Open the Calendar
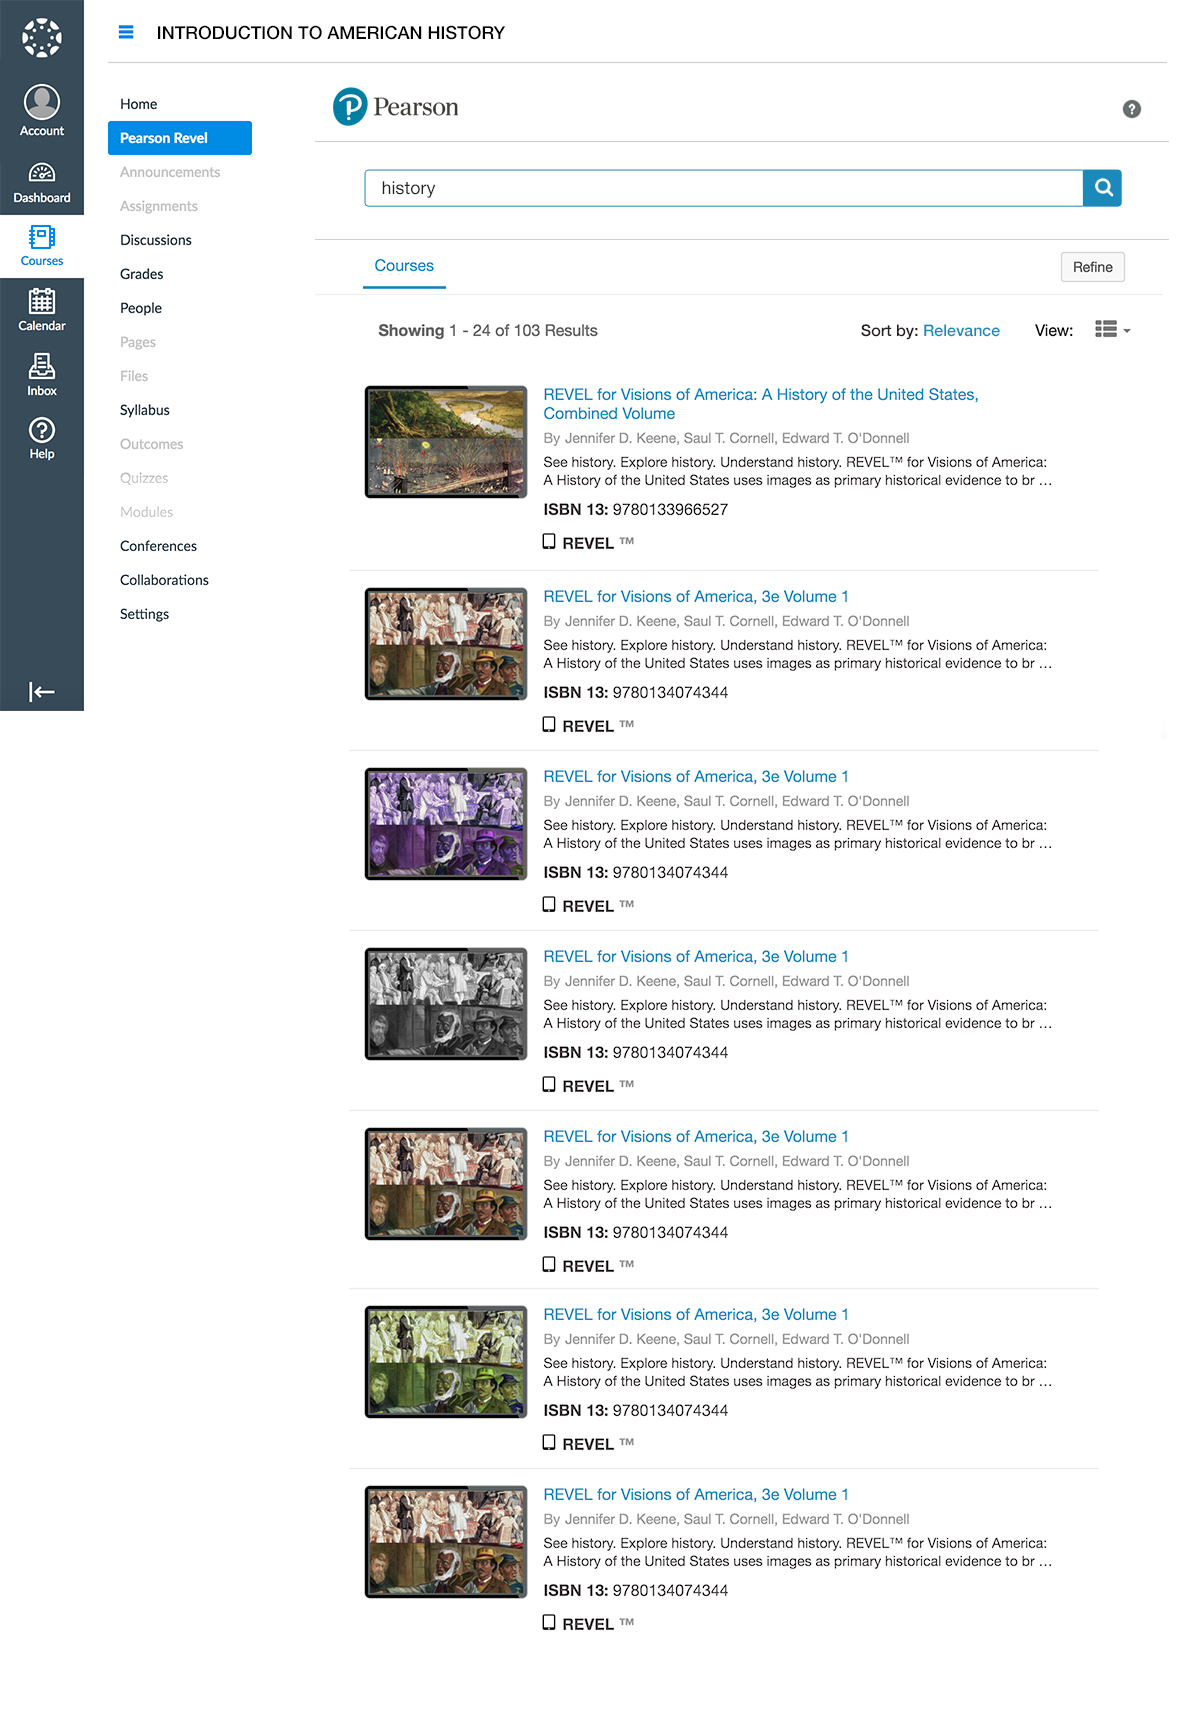 [x=42, y=310]
